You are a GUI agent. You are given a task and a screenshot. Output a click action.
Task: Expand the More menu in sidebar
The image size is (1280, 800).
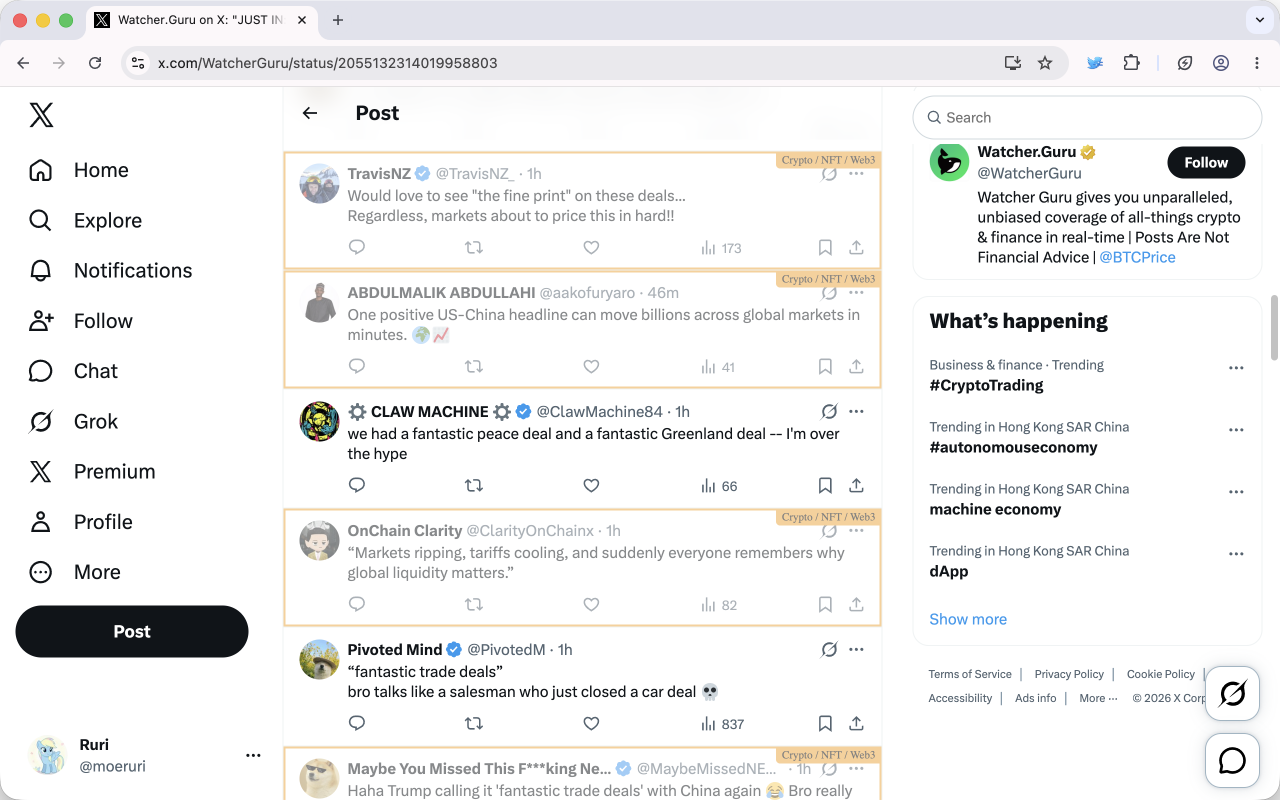74,572
